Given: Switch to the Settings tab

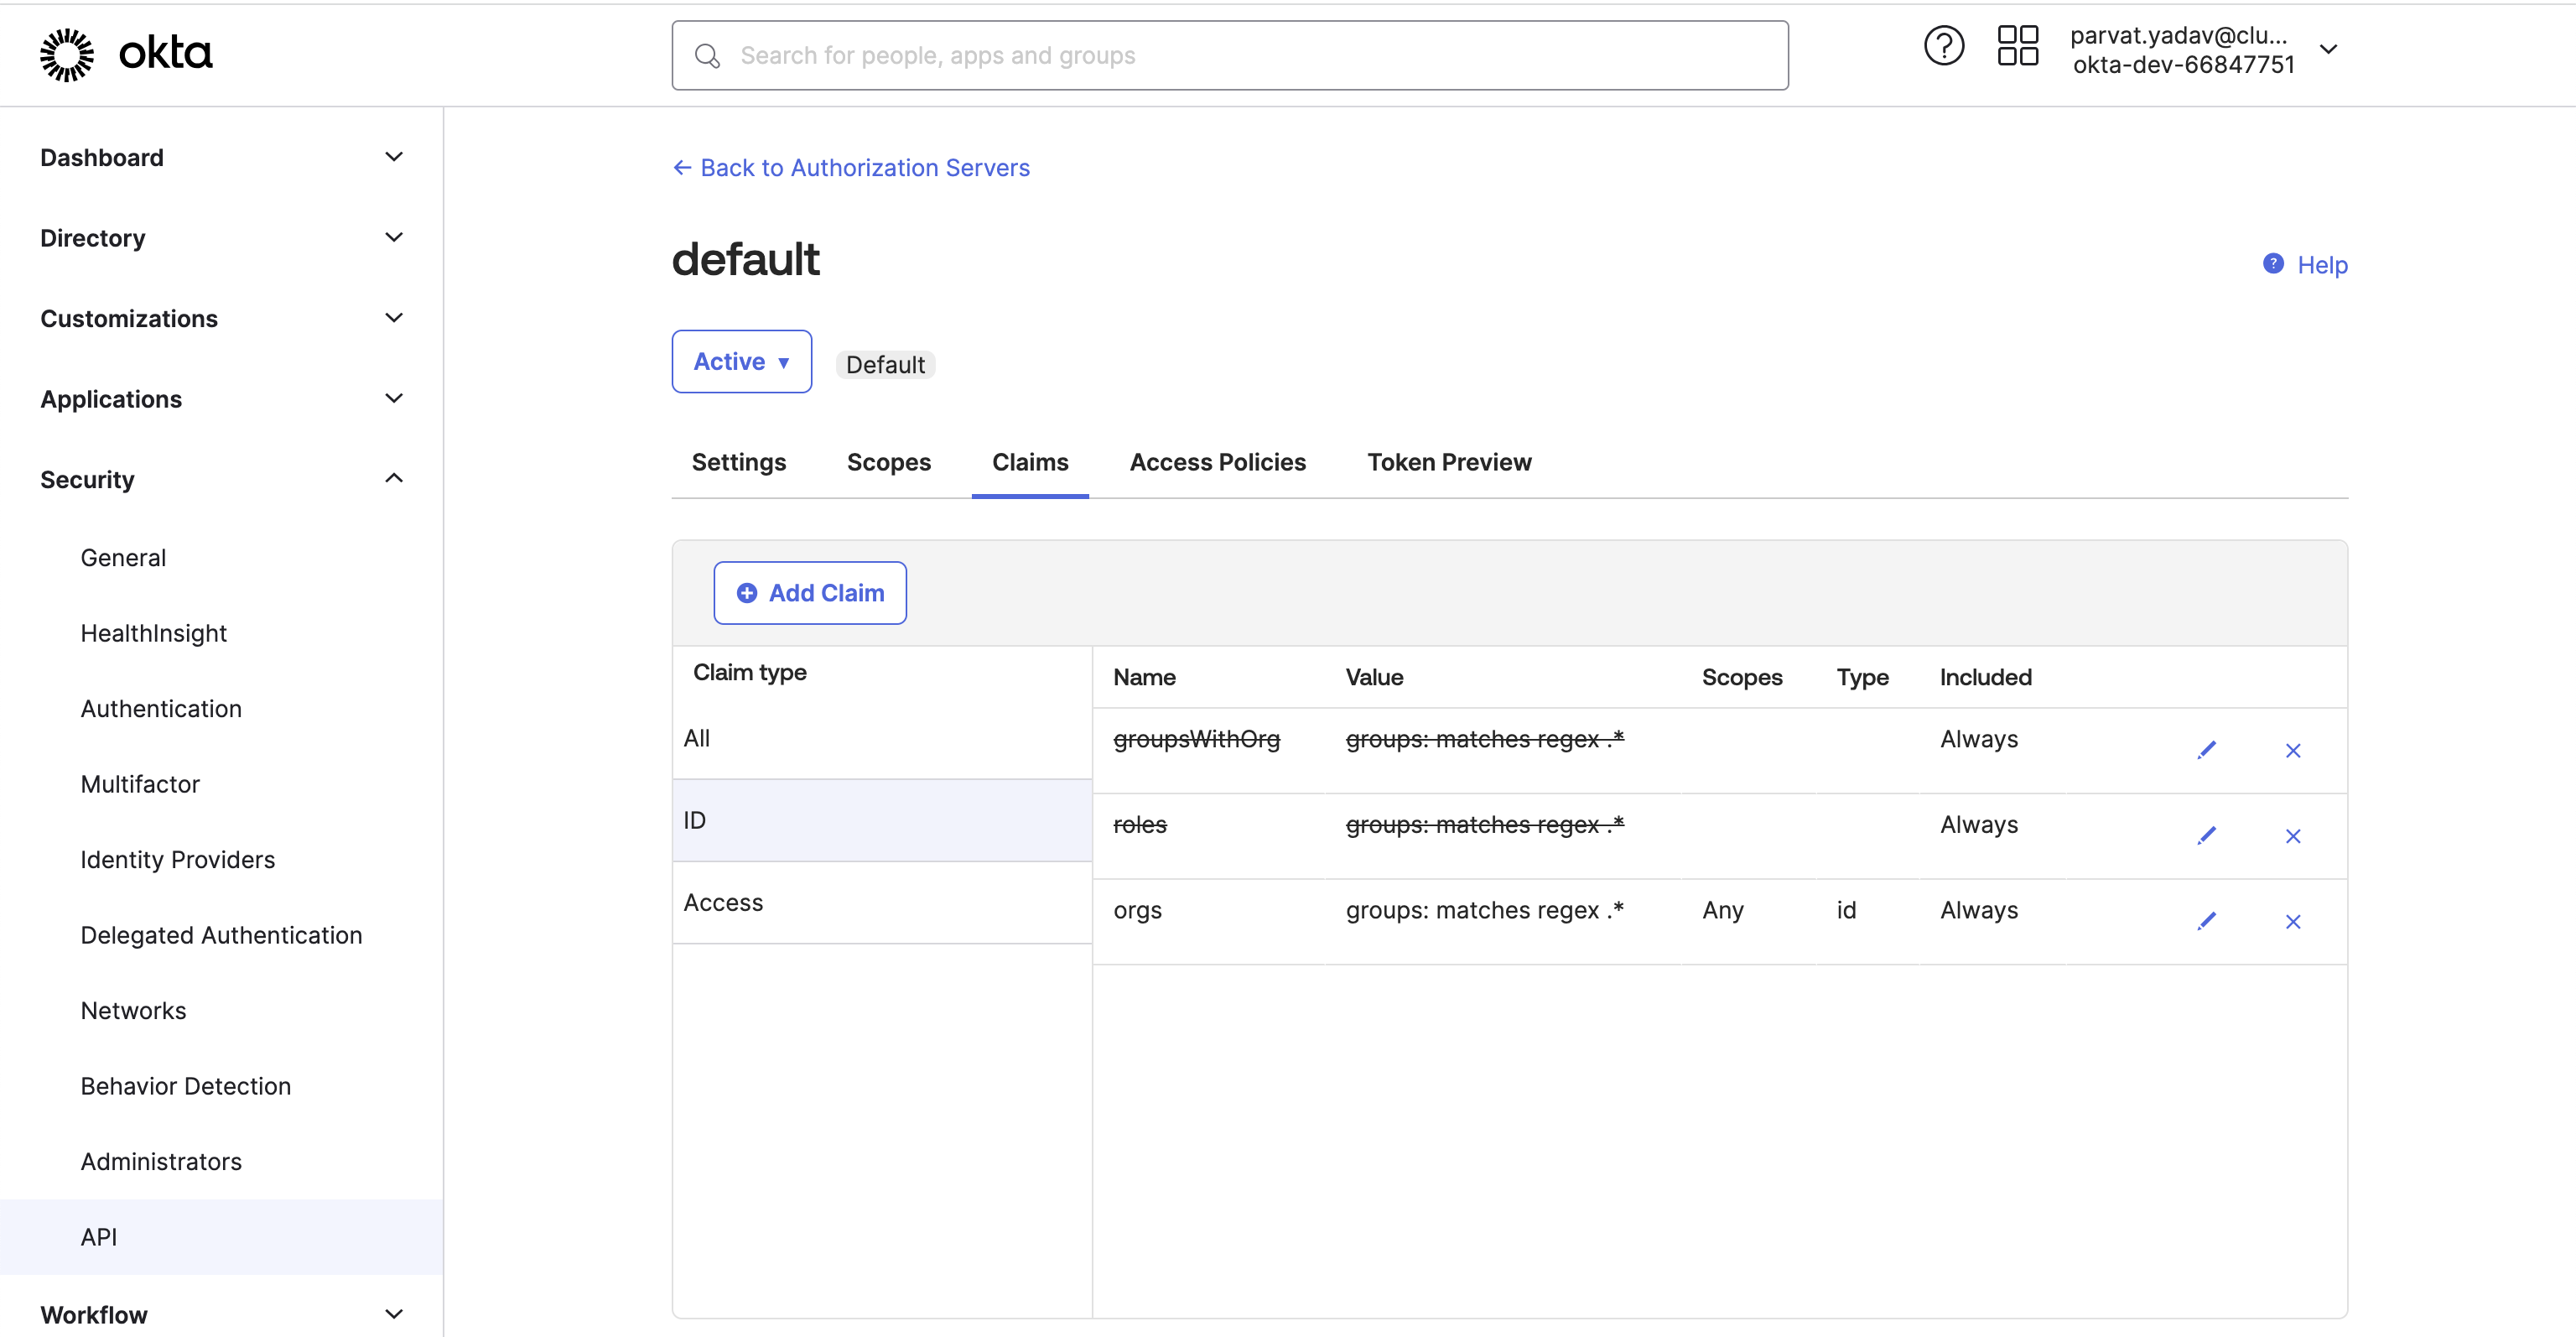Looking at the screenshot, I should pyautogui.click(x=738, y=461).
